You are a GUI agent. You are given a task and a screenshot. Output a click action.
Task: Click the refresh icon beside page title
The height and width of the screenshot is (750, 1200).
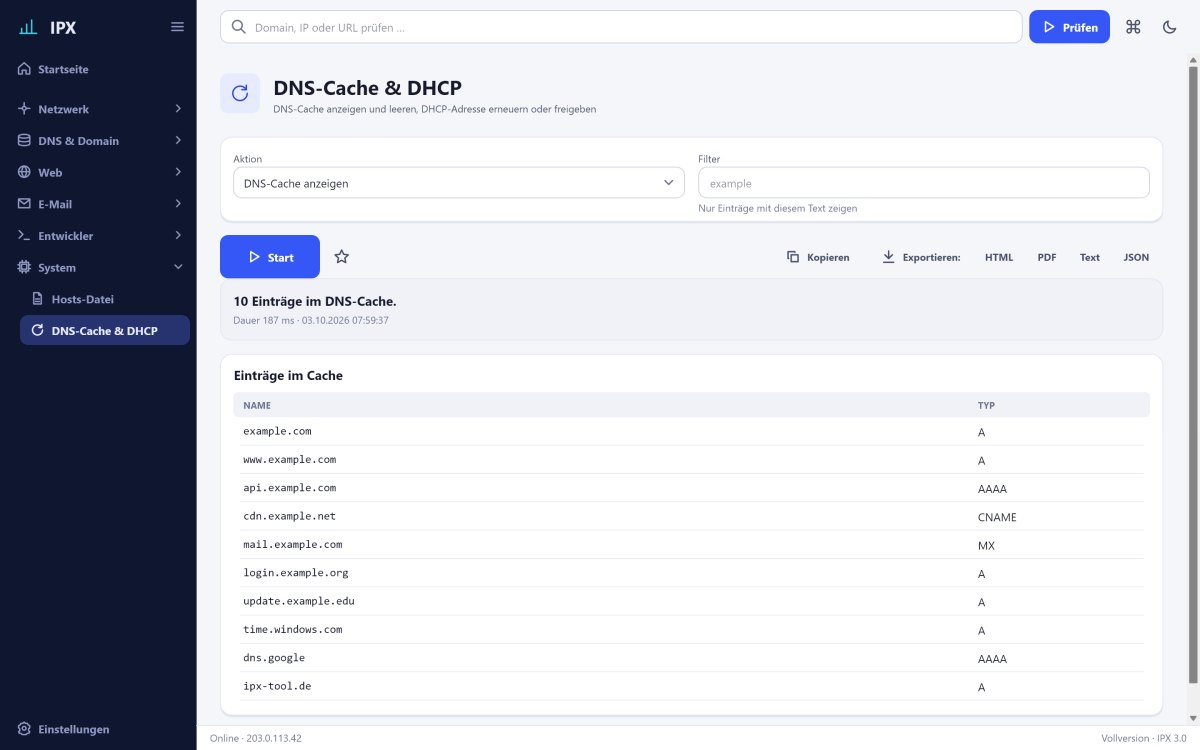coord(240,93)
